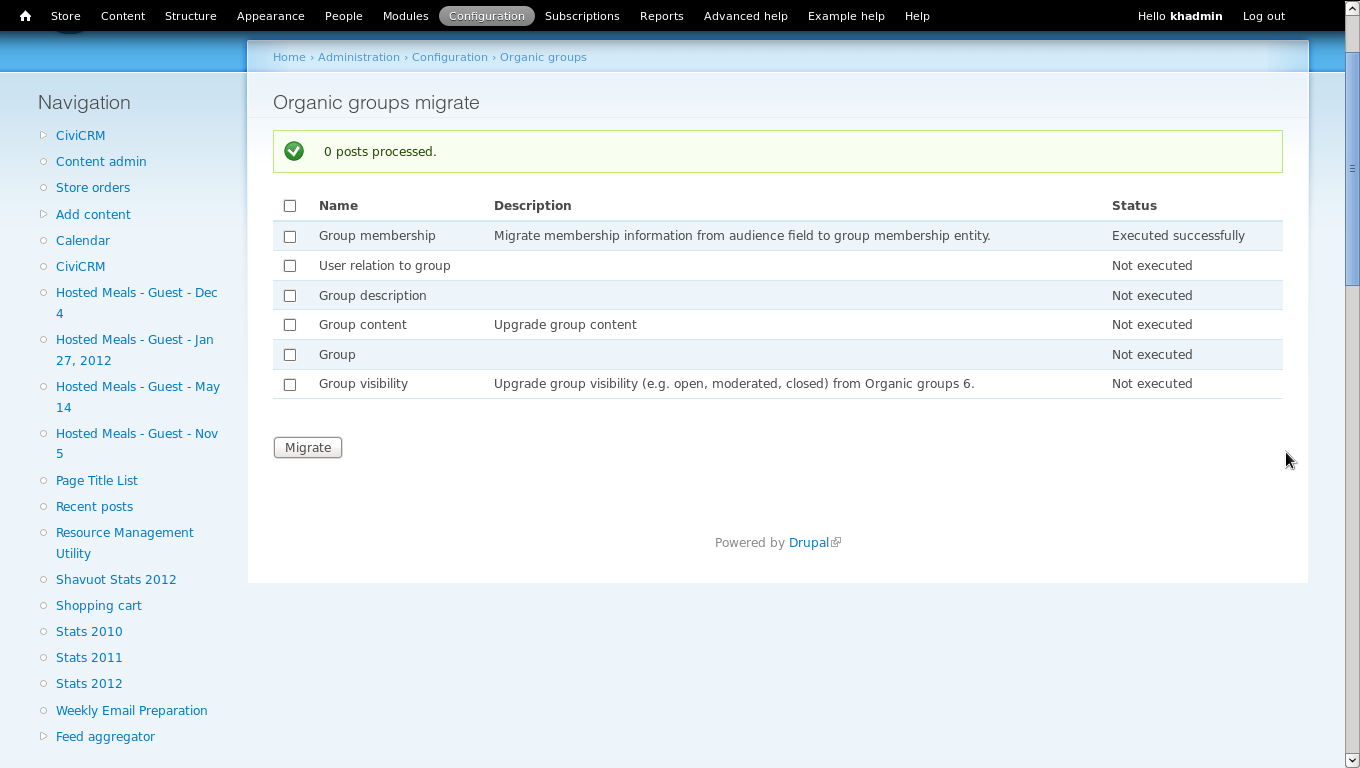Open the Reports menu item

pyautogui.click(x=661, y=16)
